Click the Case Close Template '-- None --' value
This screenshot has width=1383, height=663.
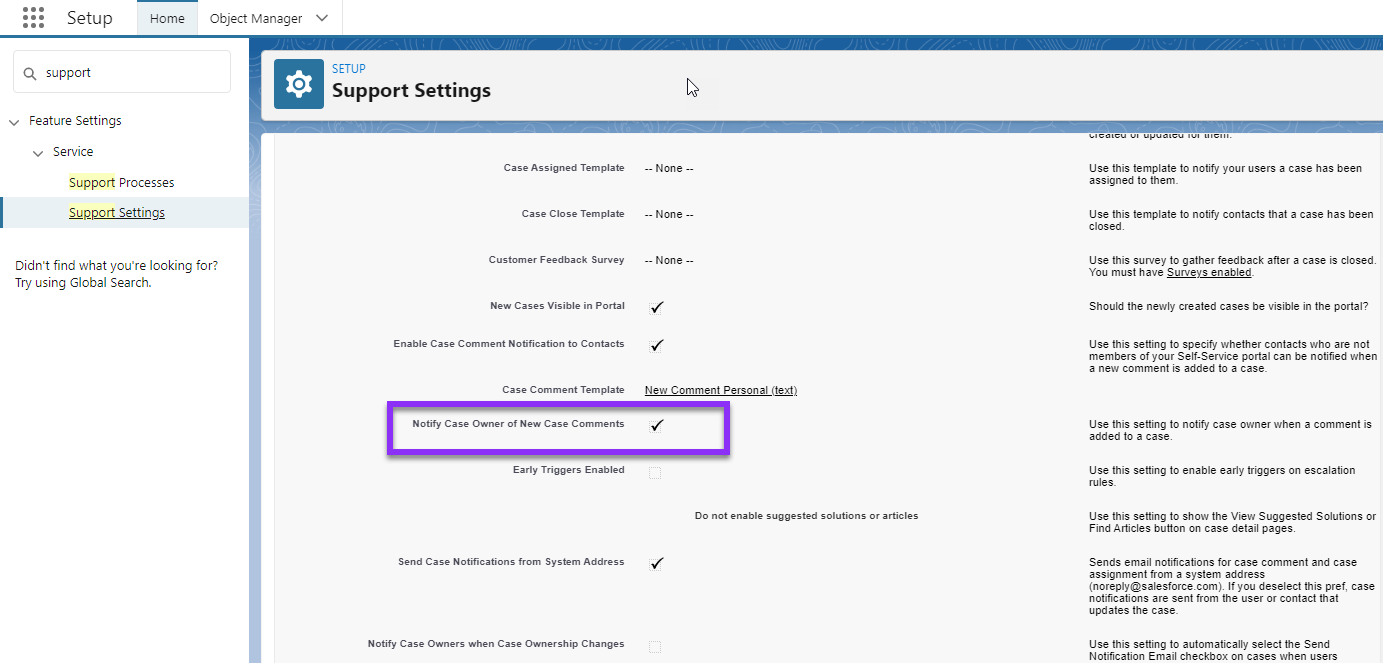click(x=669, y=215)
